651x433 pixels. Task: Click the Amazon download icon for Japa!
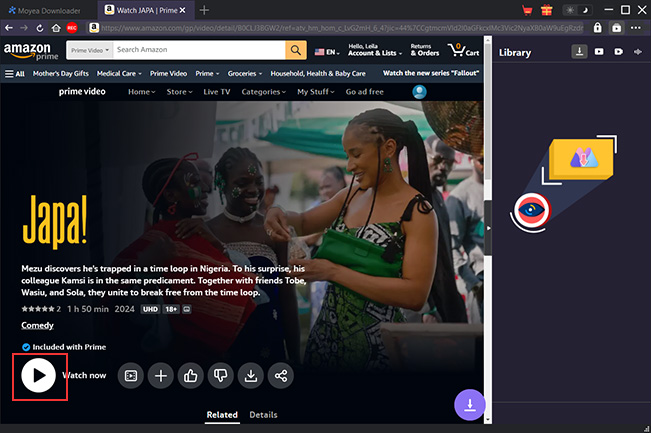pyautogui.click(x=251, y=376)
